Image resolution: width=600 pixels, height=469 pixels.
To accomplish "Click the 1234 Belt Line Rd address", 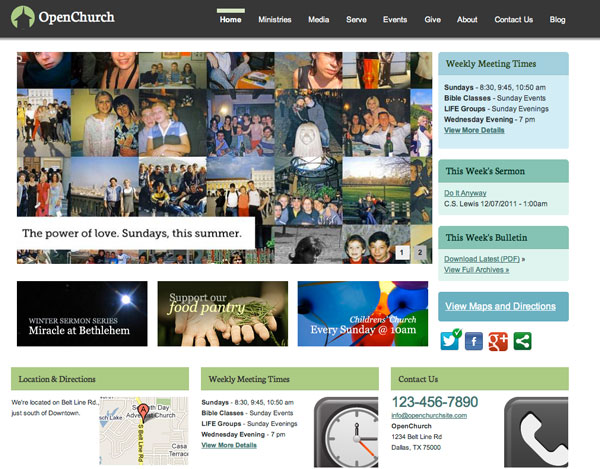I will tap(416, 436).
